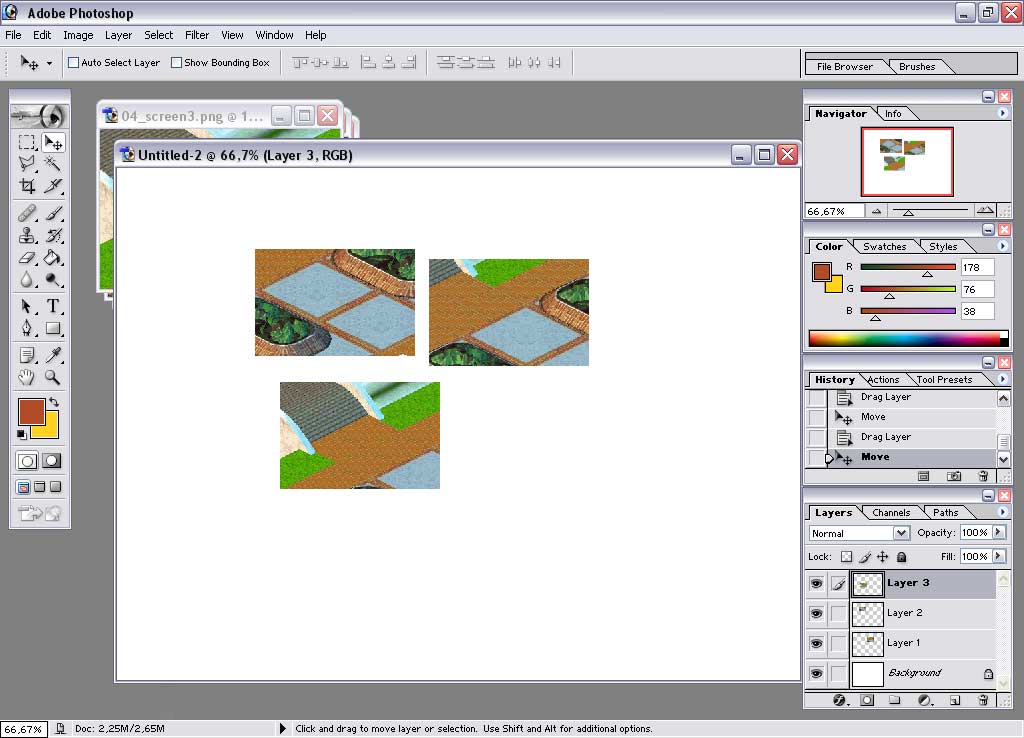Create a new layer icon

pyautogui.click(x=955, y=700)
